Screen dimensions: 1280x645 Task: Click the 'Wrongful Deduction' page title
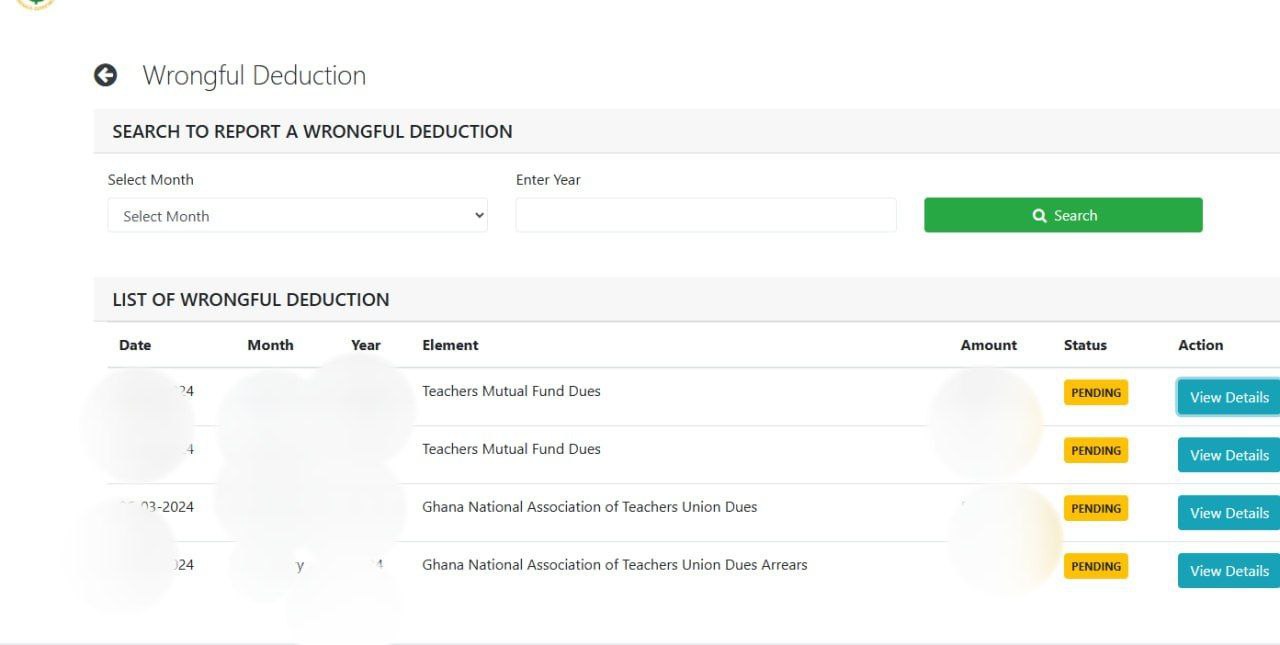[x=254, y=76]
